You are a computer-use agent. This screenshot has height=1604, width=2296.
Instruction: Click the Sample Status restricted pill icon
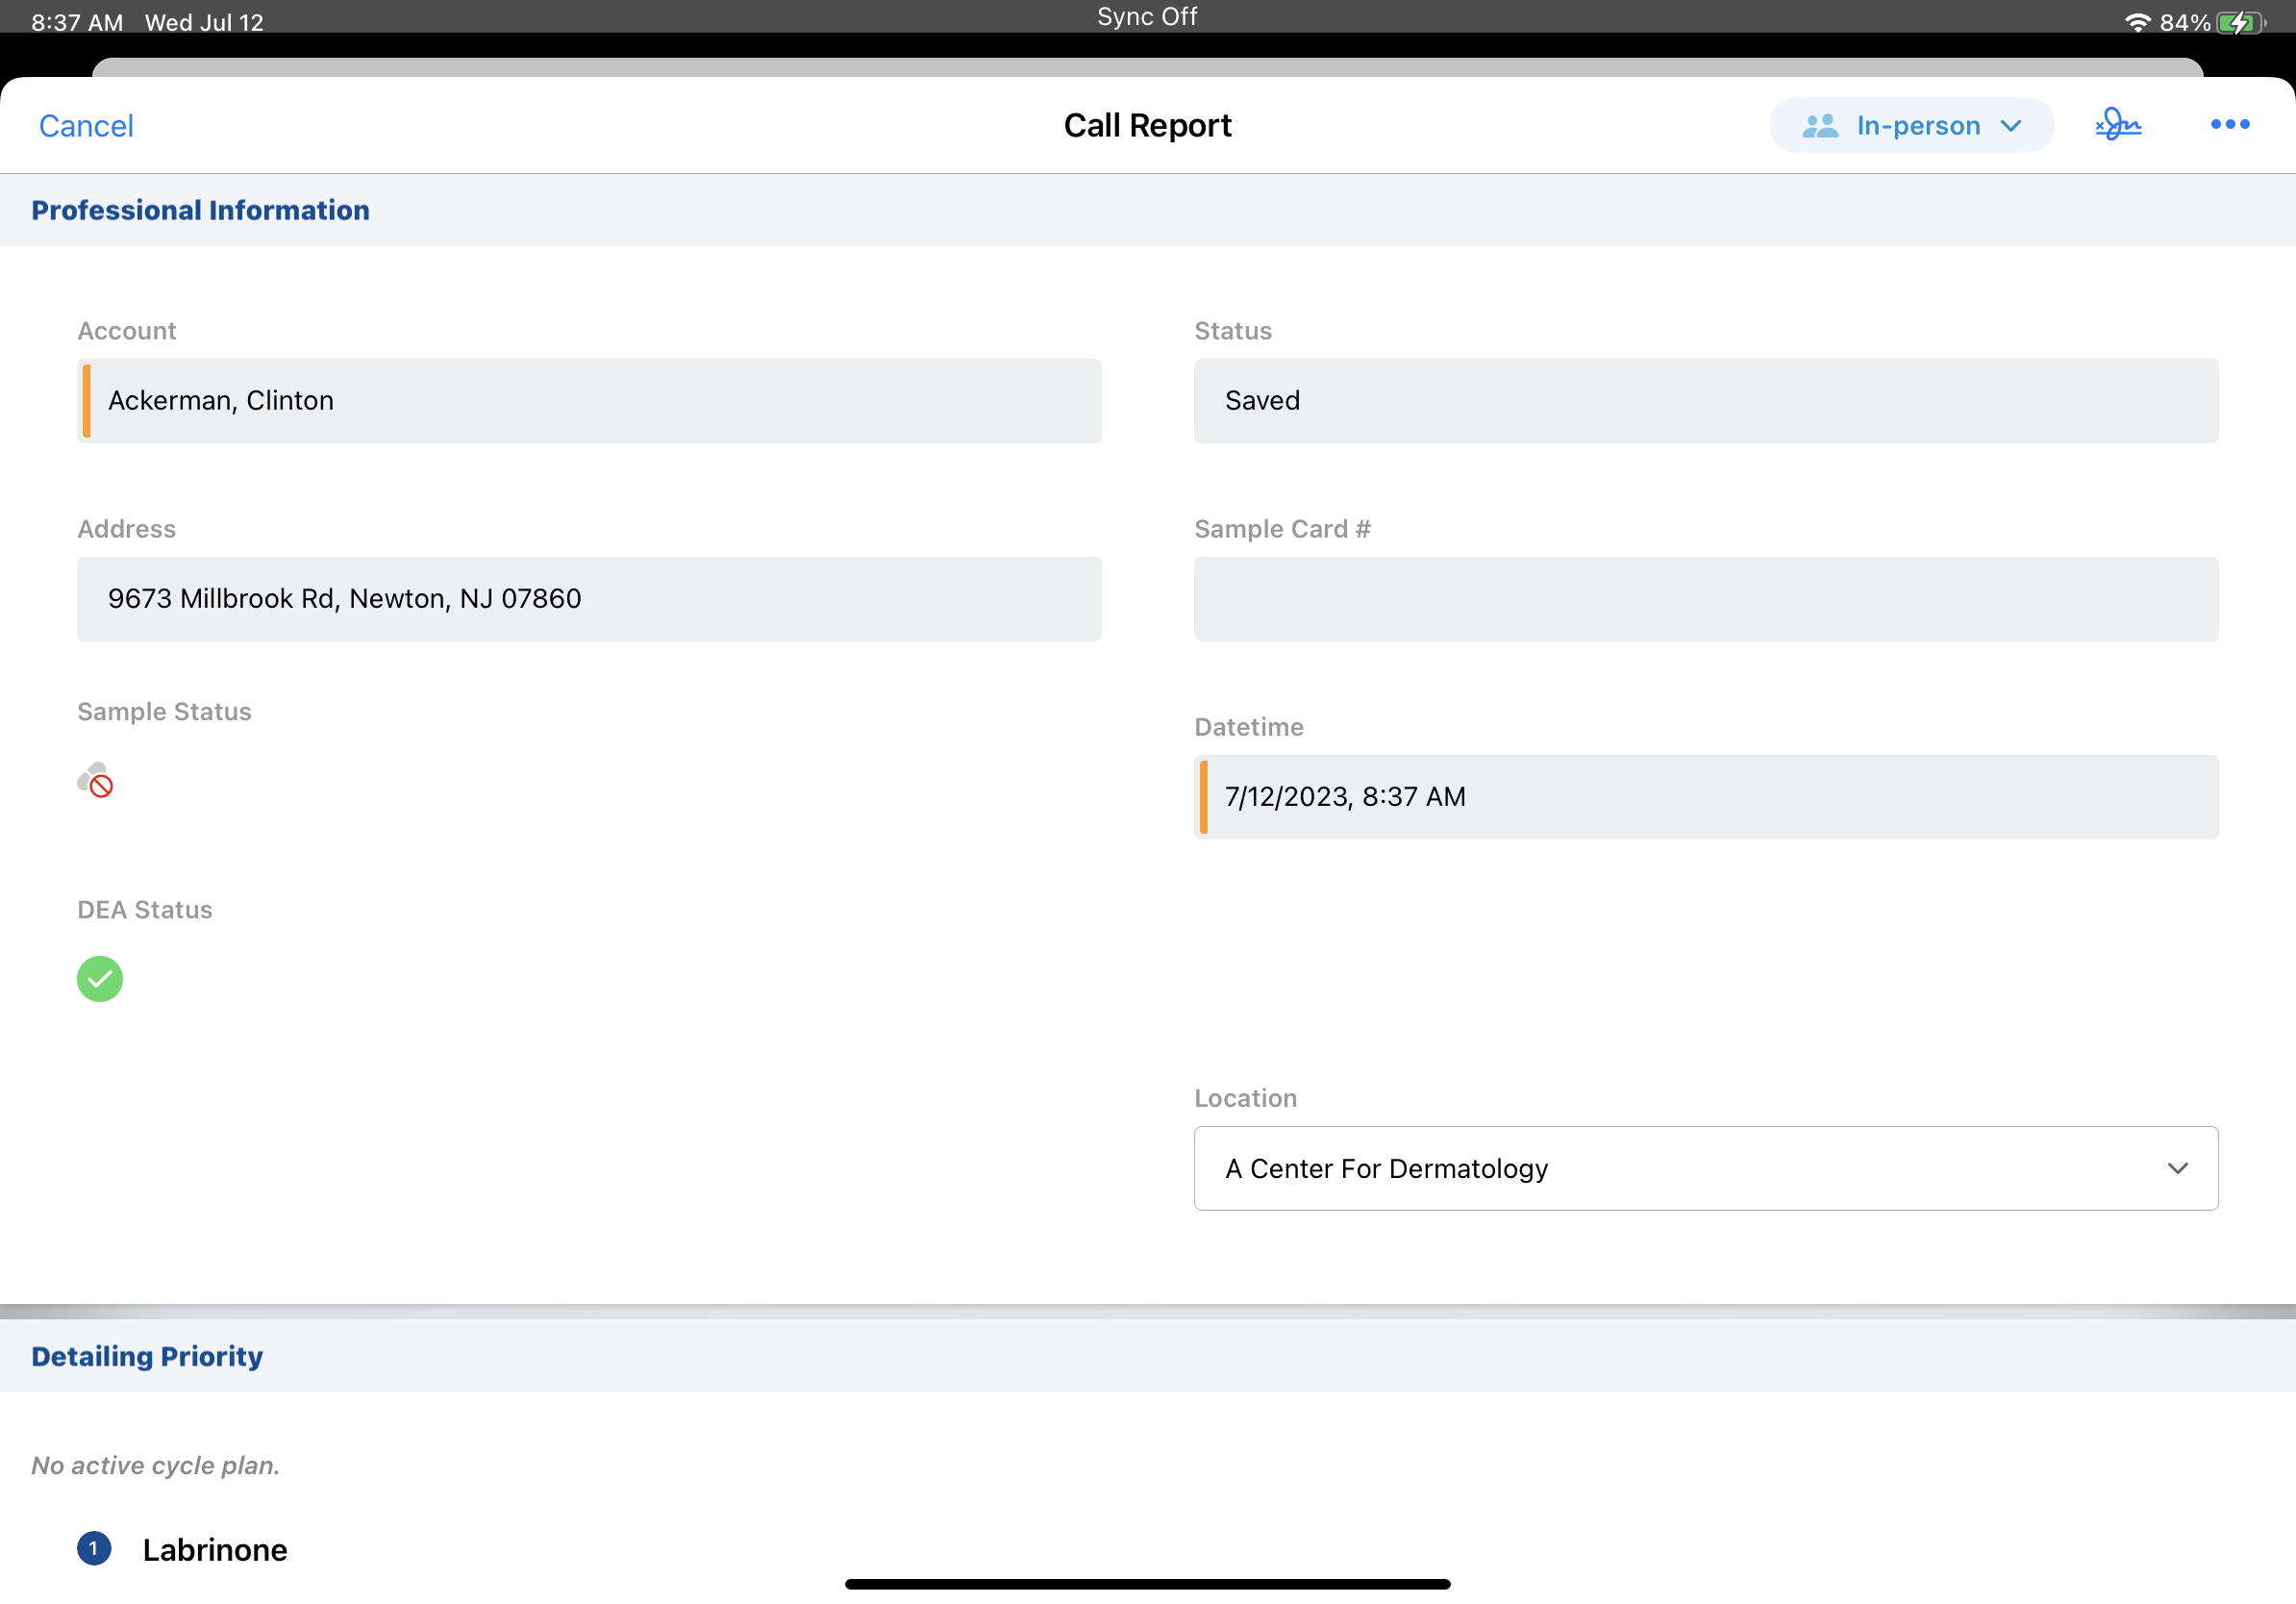click(x=96, y=780)
